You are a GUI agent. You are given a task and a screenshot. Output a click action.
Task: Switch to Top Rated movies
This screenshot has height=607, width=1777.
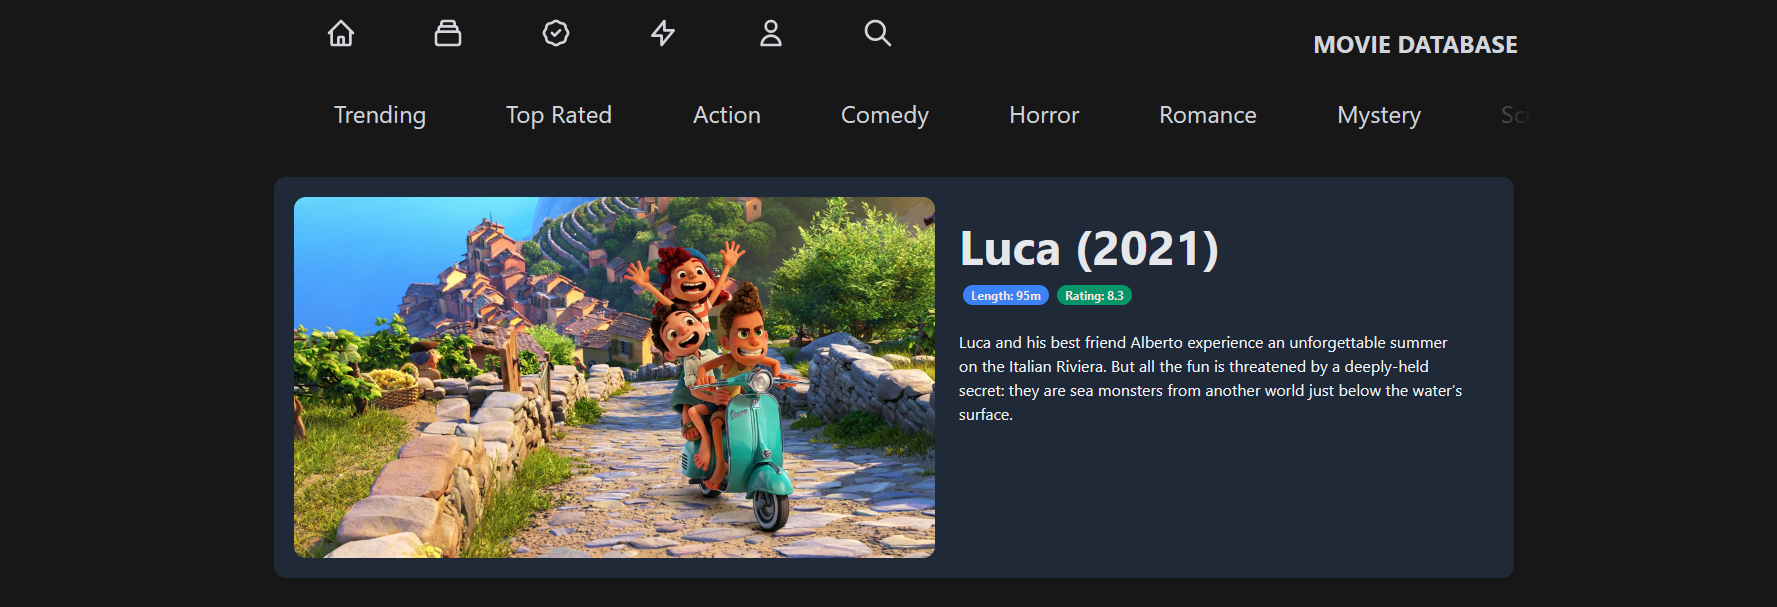(559, 116)
